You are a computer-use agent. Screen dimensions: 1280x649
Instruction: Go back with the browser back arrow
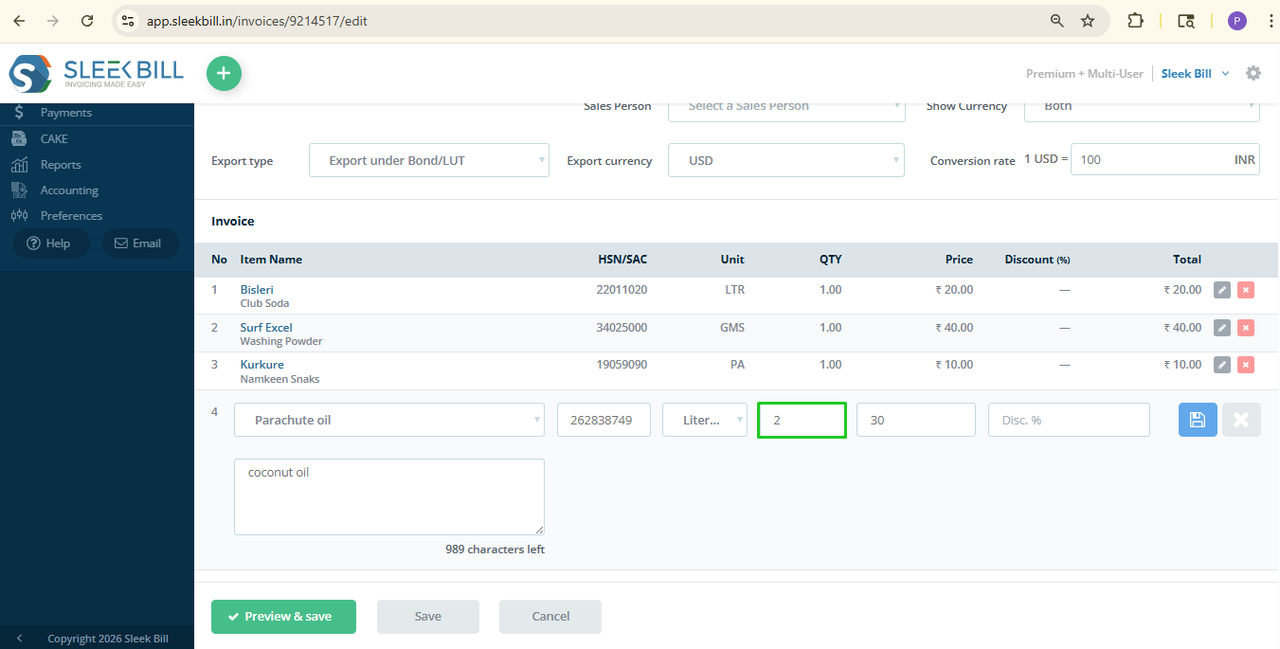pyautogui.click(x=19, y=20)
